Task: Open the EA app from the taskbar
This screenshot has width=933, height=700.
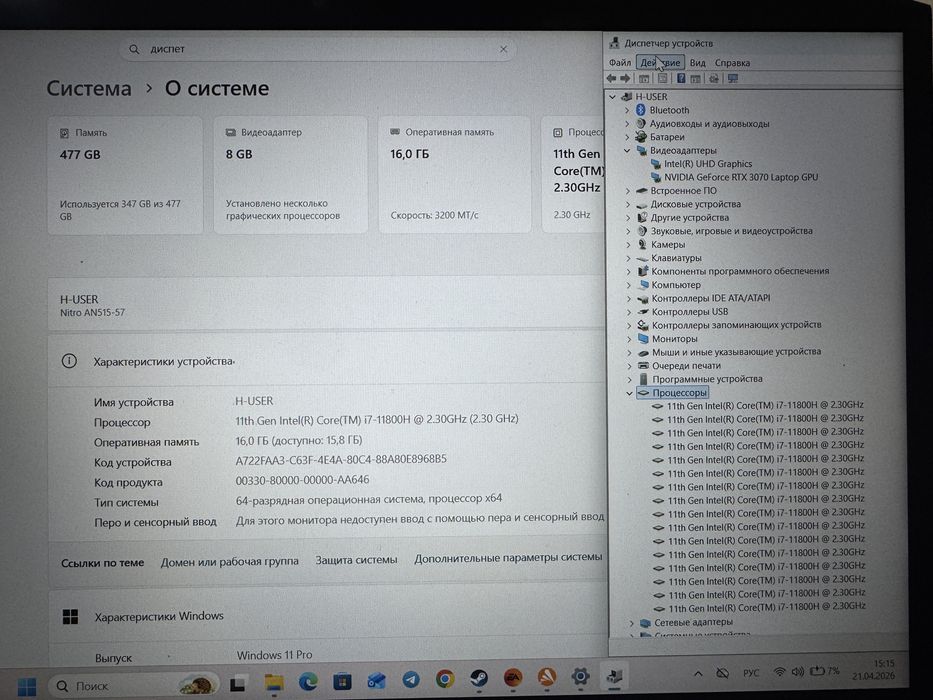Action: (x=513, y=677)
